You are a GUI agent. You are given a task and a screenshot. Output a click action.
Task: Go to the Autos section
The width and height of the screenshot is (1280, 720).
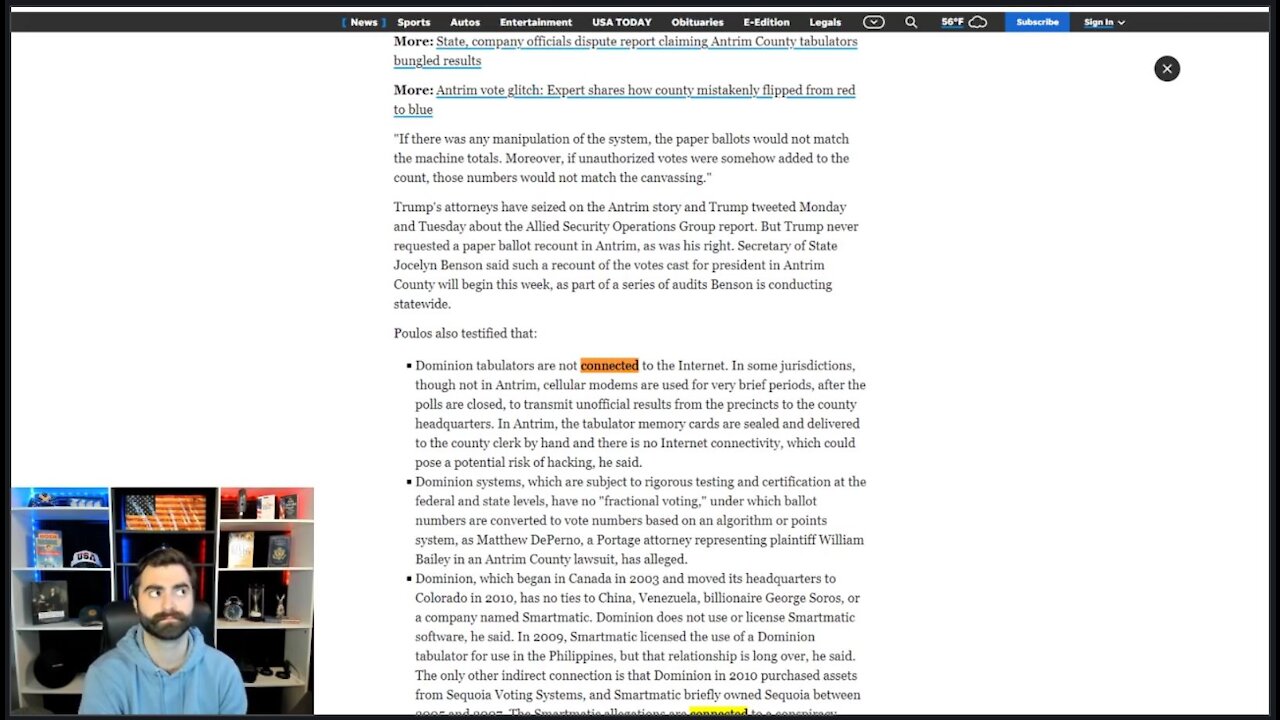[465, 22]
